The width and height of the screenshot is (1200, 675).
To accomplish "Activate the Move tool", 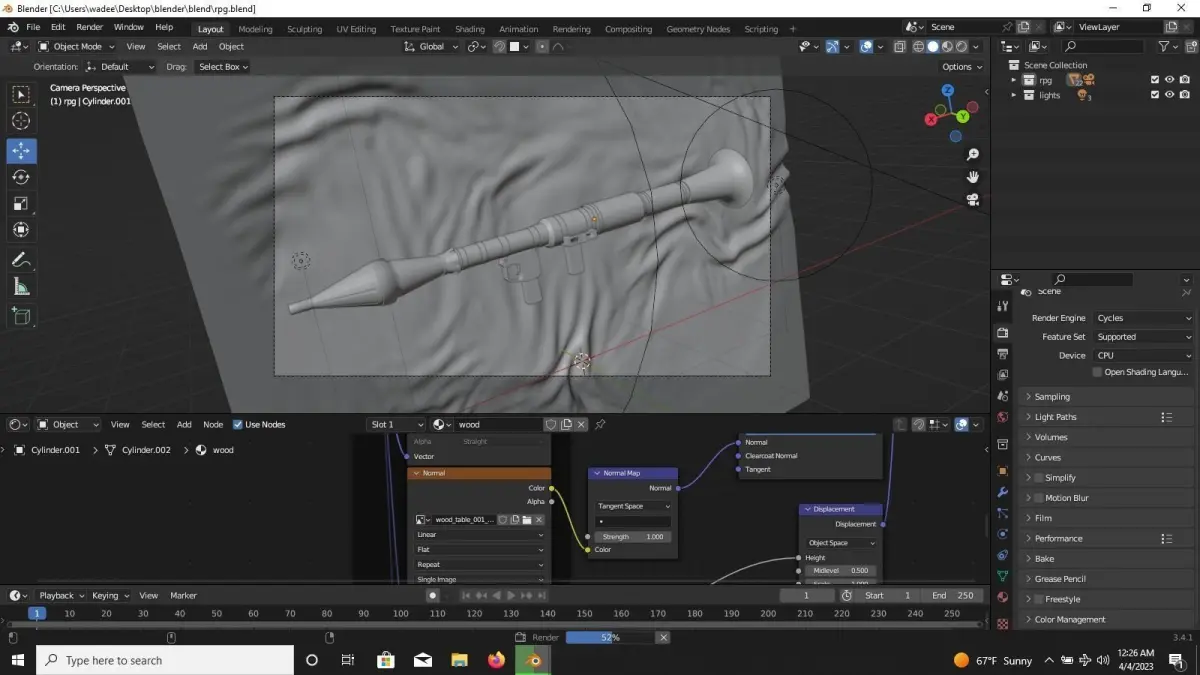I will [x=21, y=151].
